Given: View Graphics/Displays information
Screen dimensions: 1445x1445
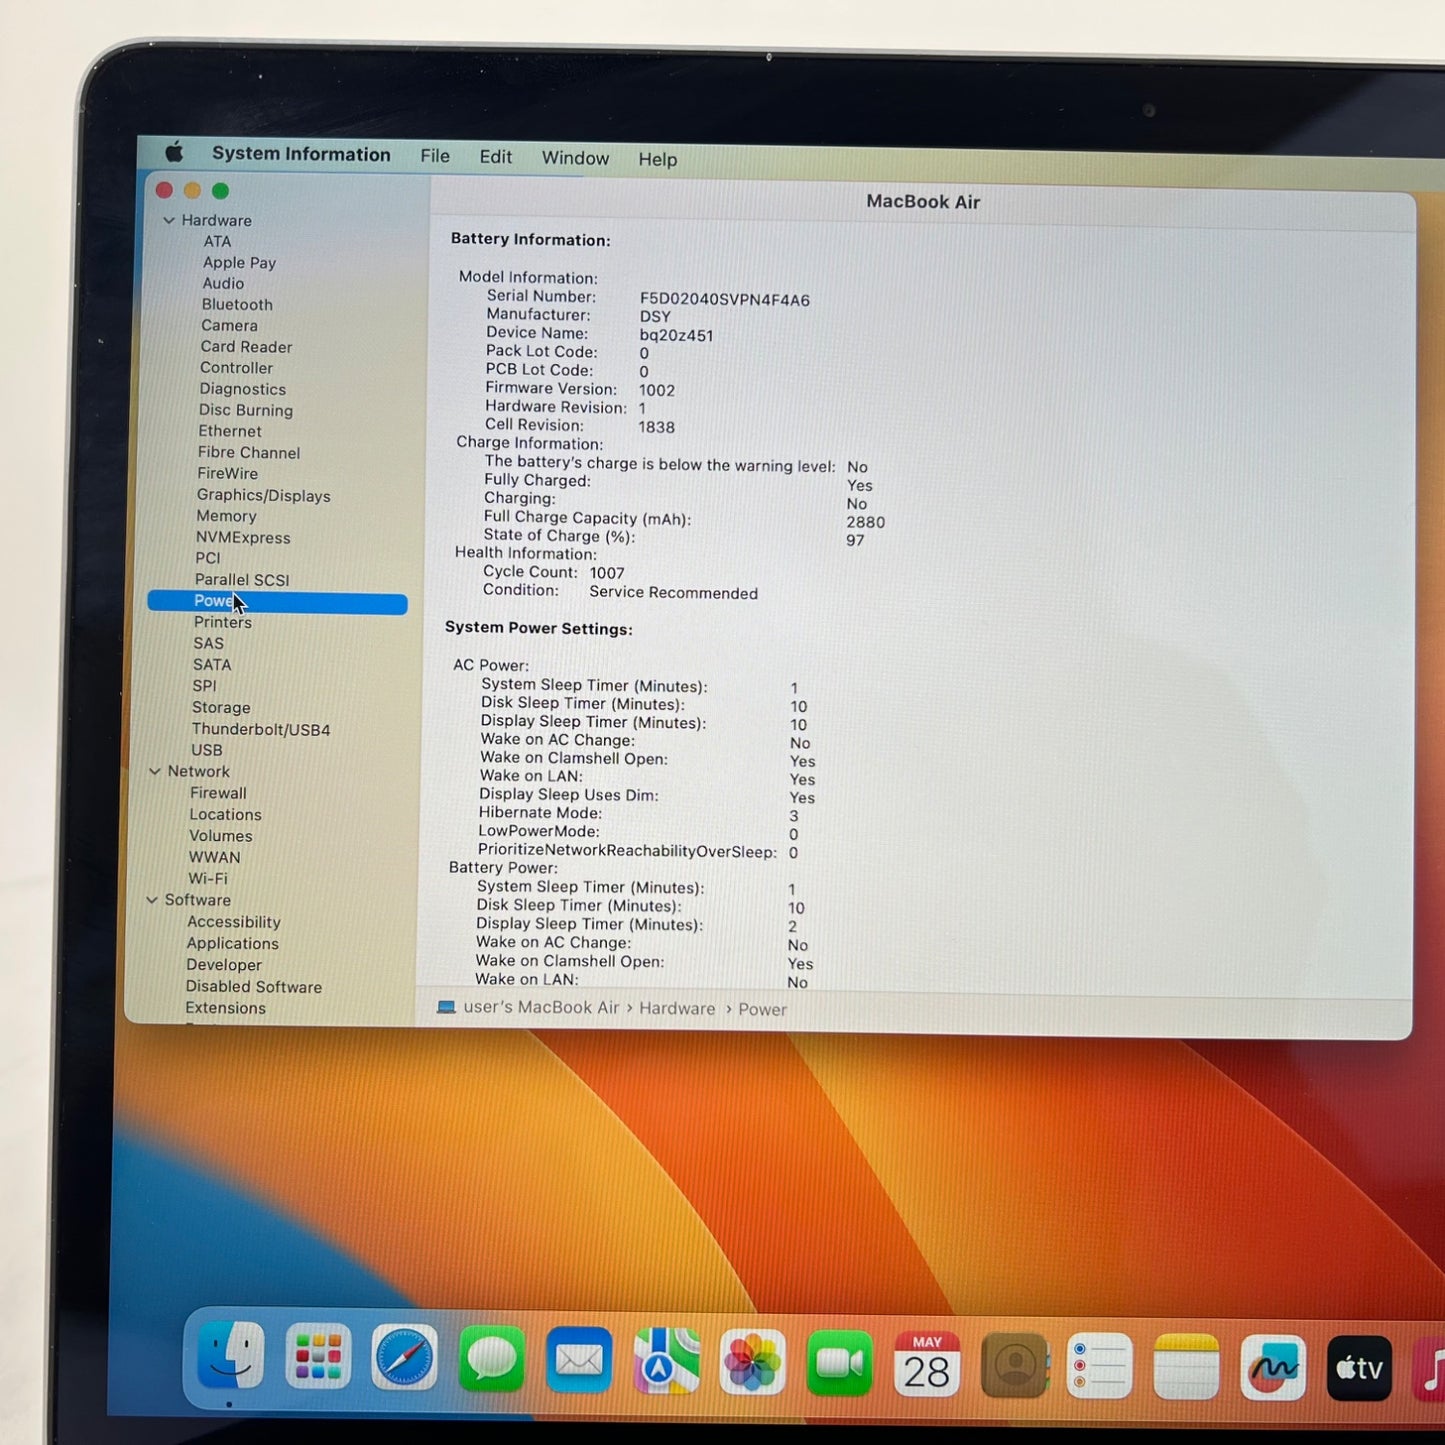Looking at the screenshot, I should click(x=263, y=495).
